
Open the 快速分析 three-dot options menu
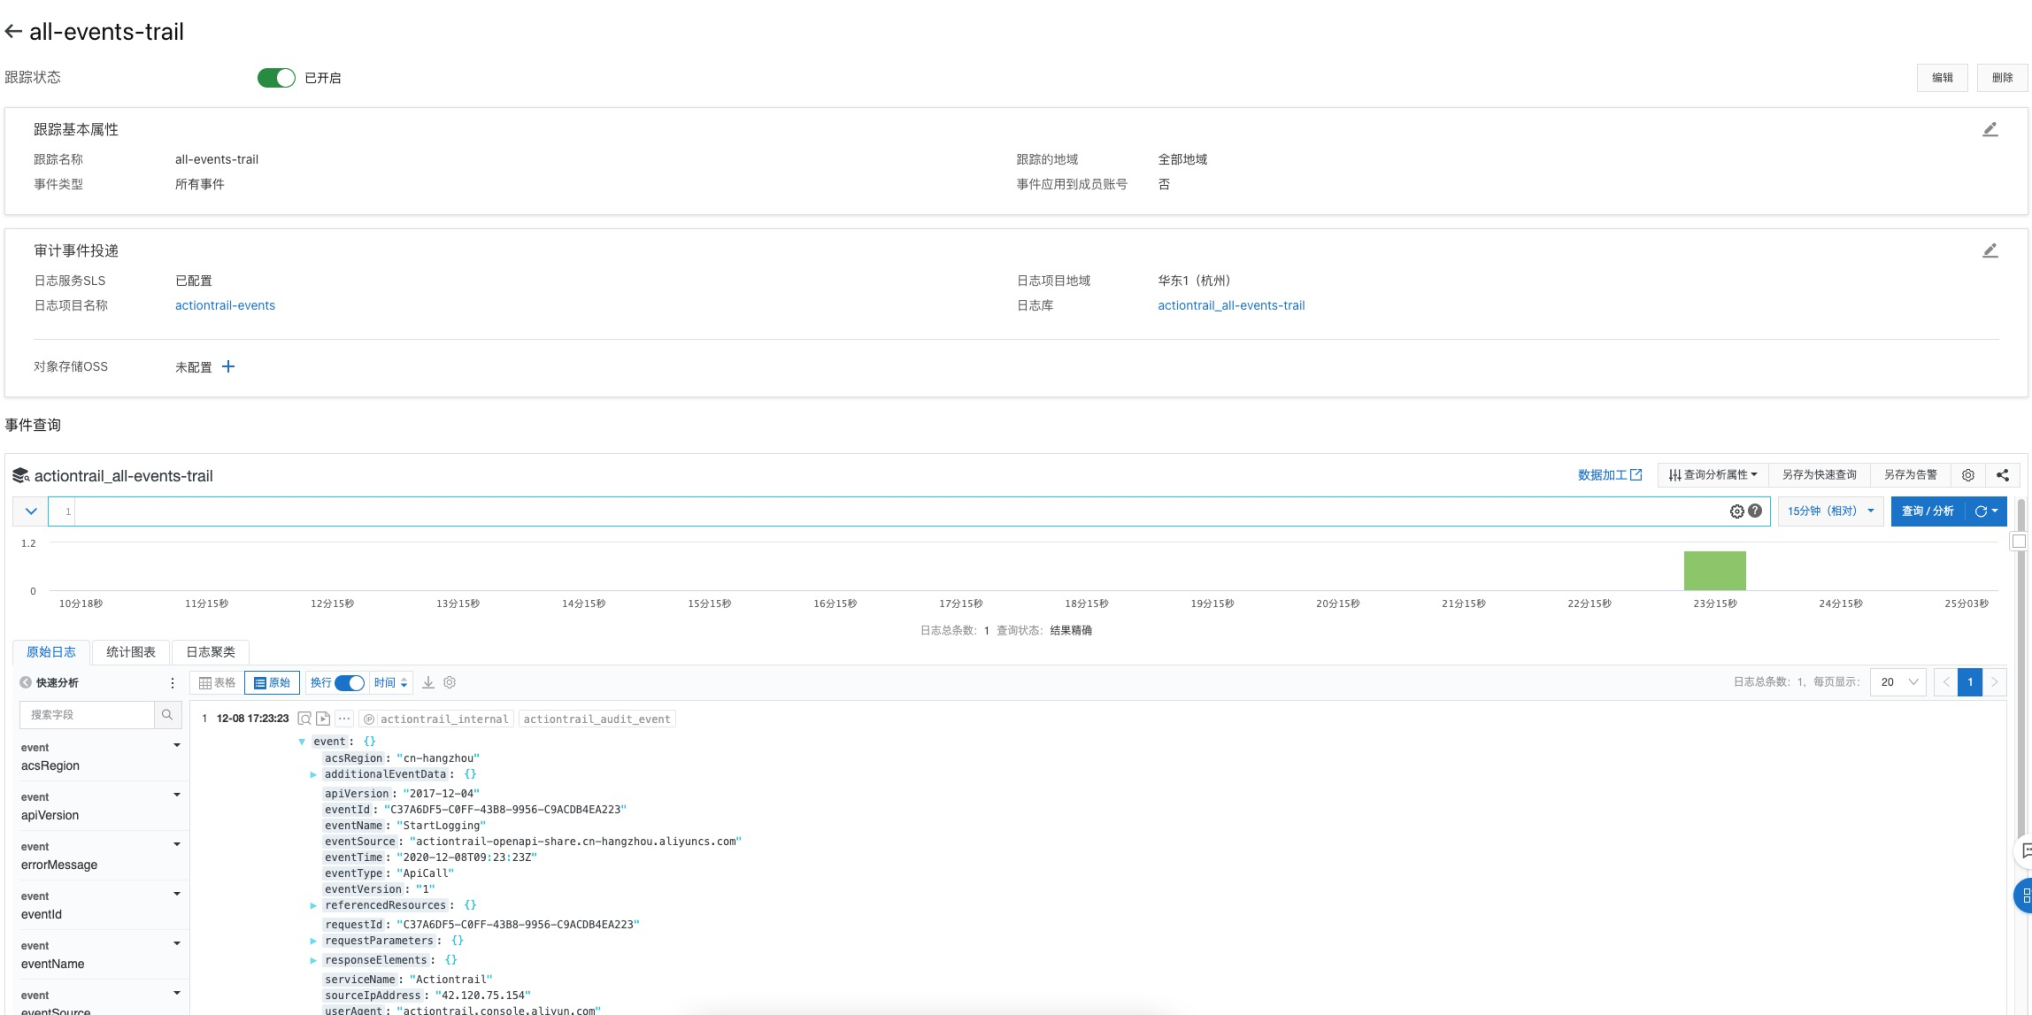pyautogui.click(x=172, y=683)
